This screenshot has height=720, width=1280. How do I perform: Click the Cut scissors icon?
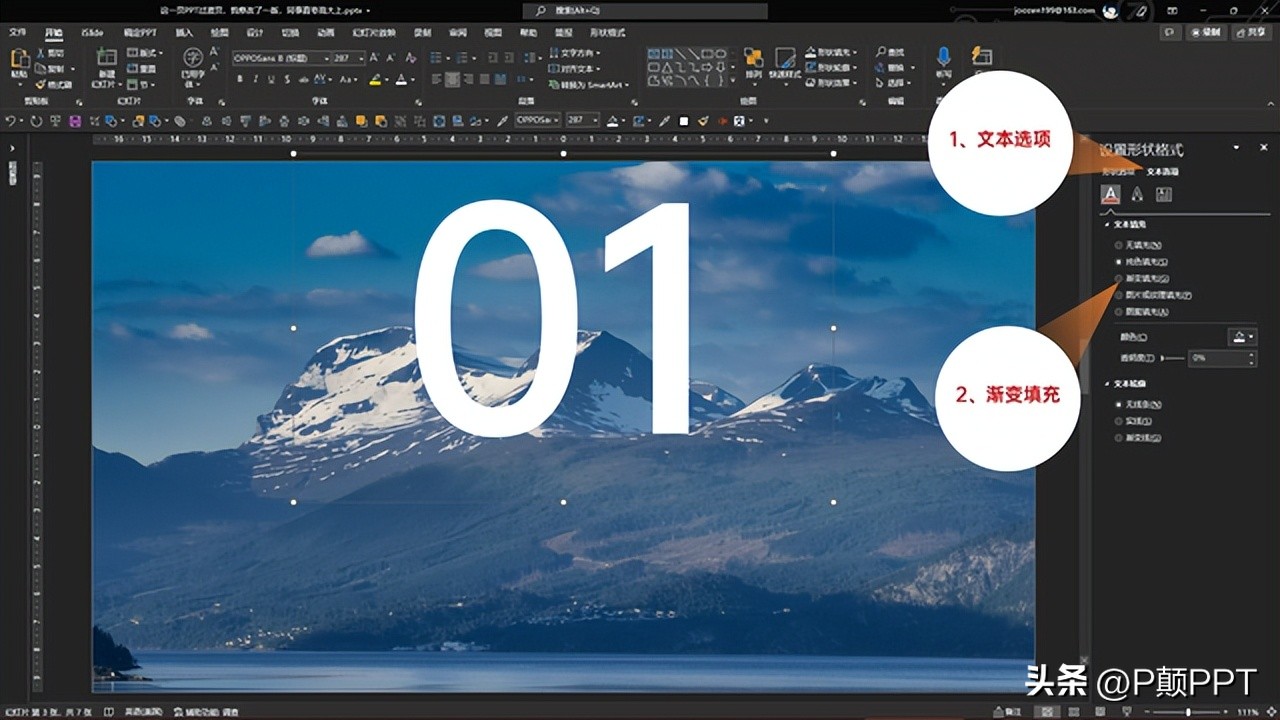point(41,53)
